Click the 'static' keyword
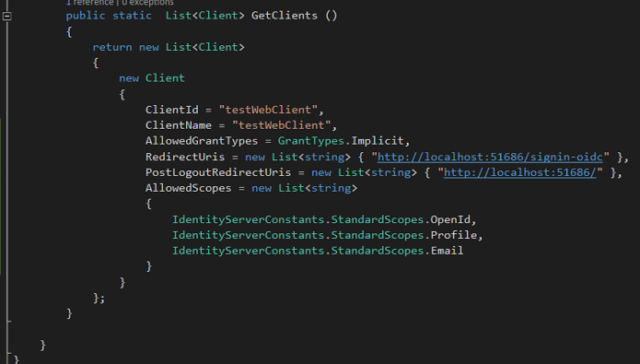The width and height of the screenshot is (640, 364). (132, 16)
